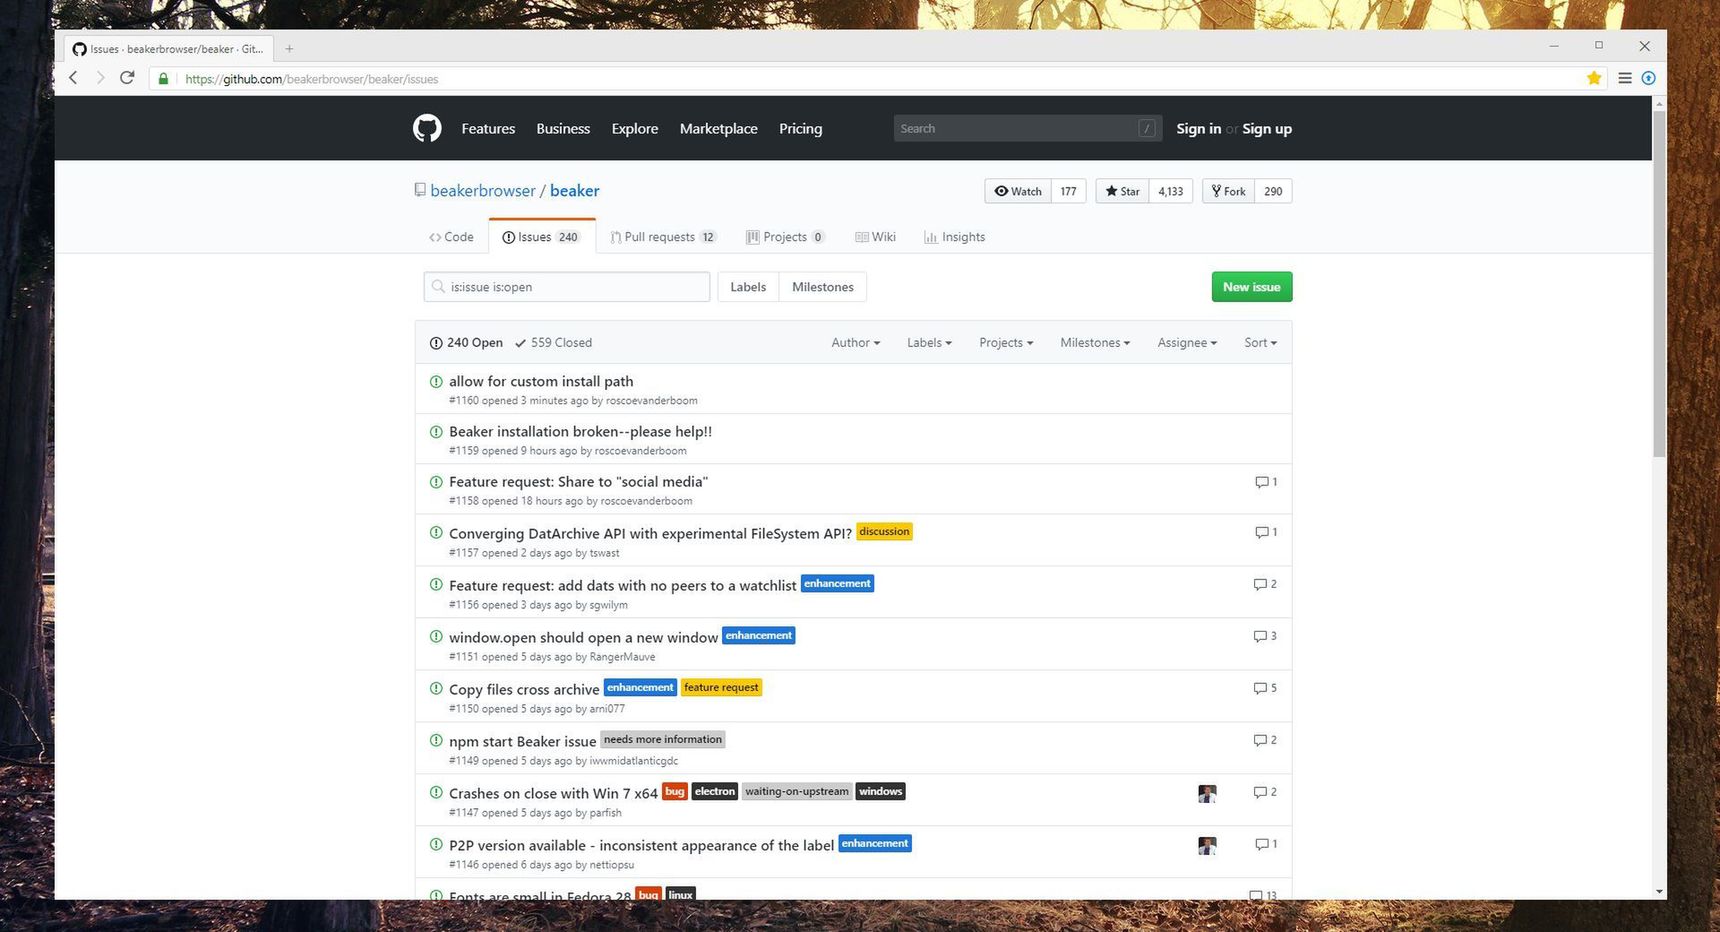Click the search keyboard shortcut slash icon
This screenshot has height=932, width=1720.
click(1147, 128)
